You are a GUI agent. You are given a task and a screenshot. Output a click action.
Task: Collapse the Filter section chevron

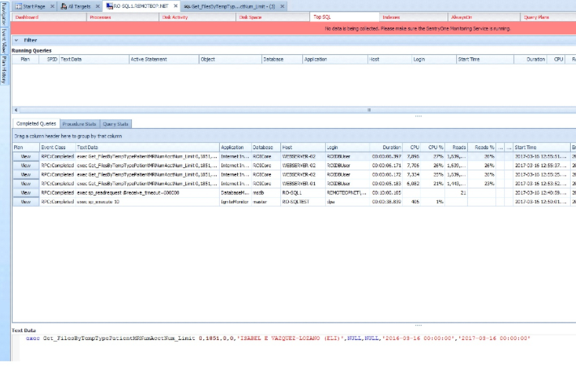(16, 40)
